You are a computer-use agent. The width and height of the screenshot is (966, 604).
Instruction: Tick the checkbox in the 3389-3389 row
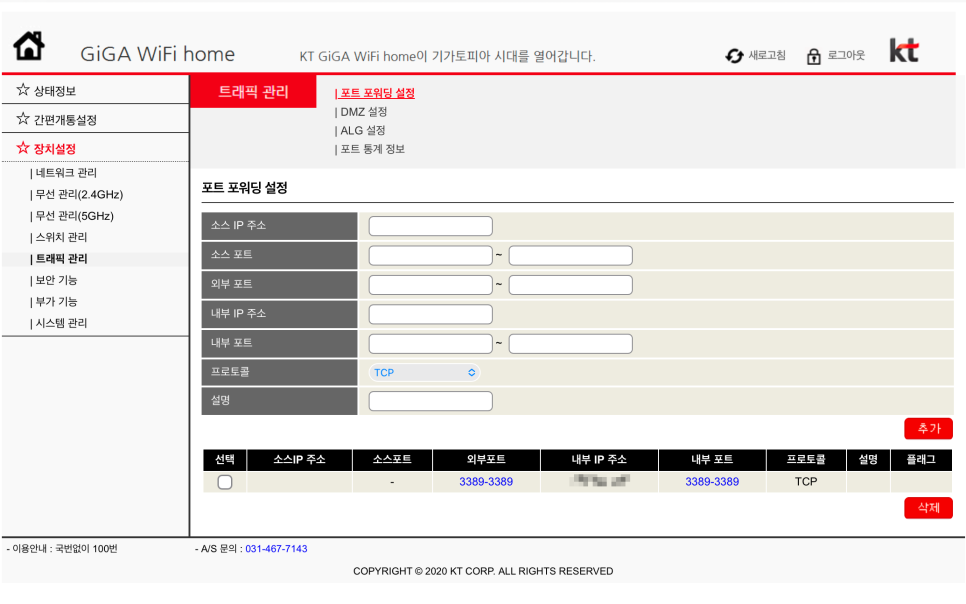(225, 482)
